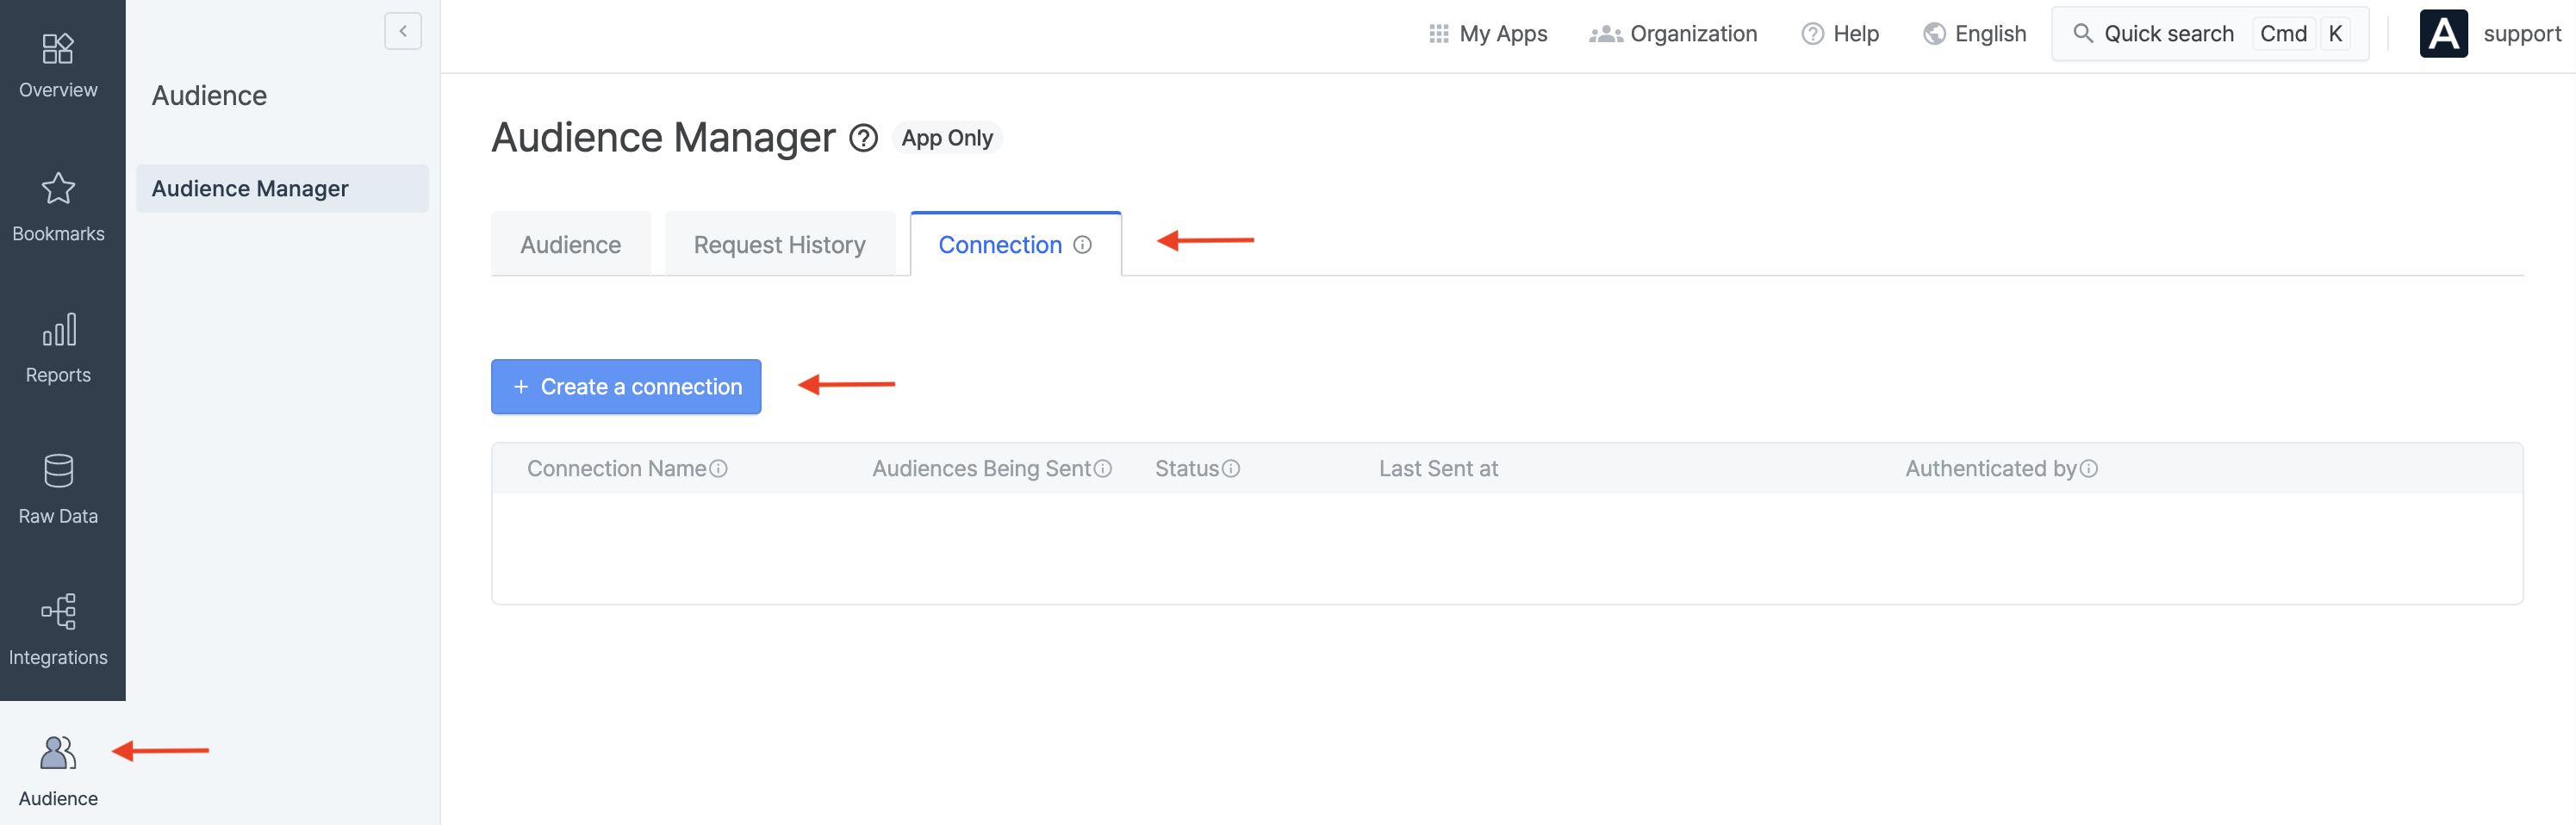Click info icon beside Authenticated by
Image resolution: width=2576 pixels, height=825 pixels.
pos(2089,469)
